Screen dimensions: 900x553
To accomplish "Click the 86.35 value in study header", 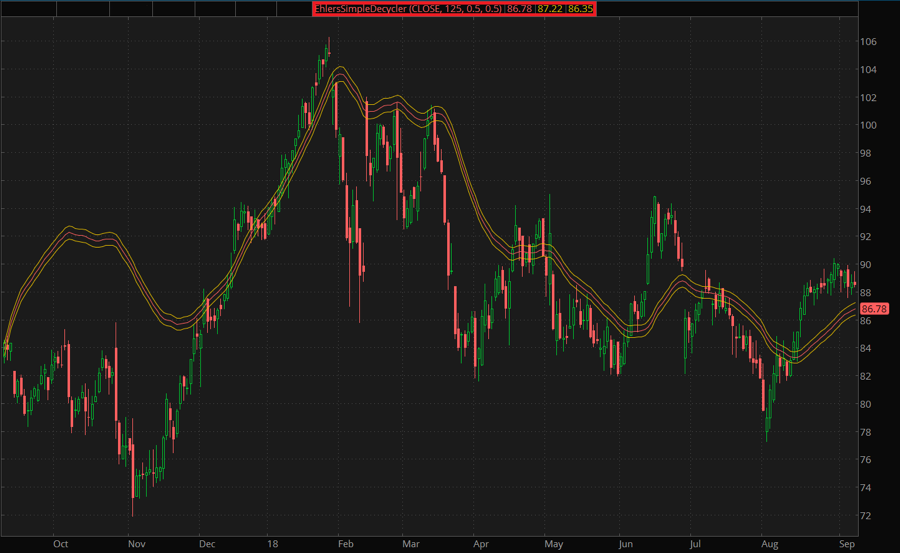I will pos(580,8).
